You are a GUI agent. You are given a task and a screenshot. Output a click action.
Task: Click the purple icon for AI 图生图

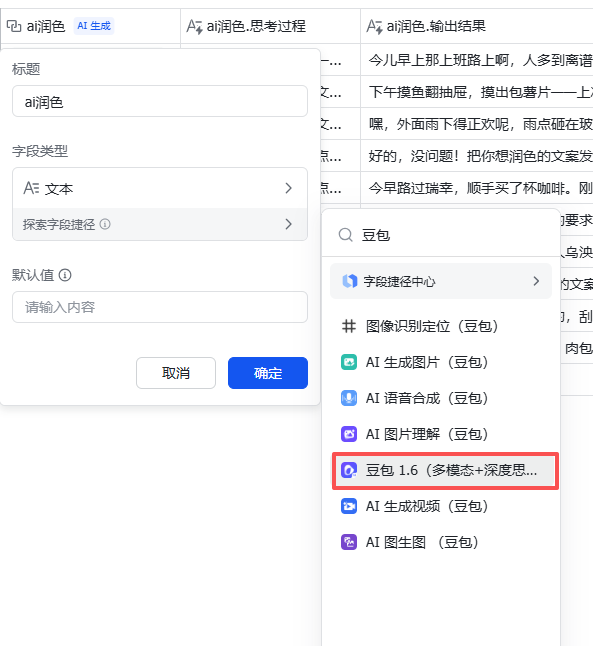[x=349, y=542]
